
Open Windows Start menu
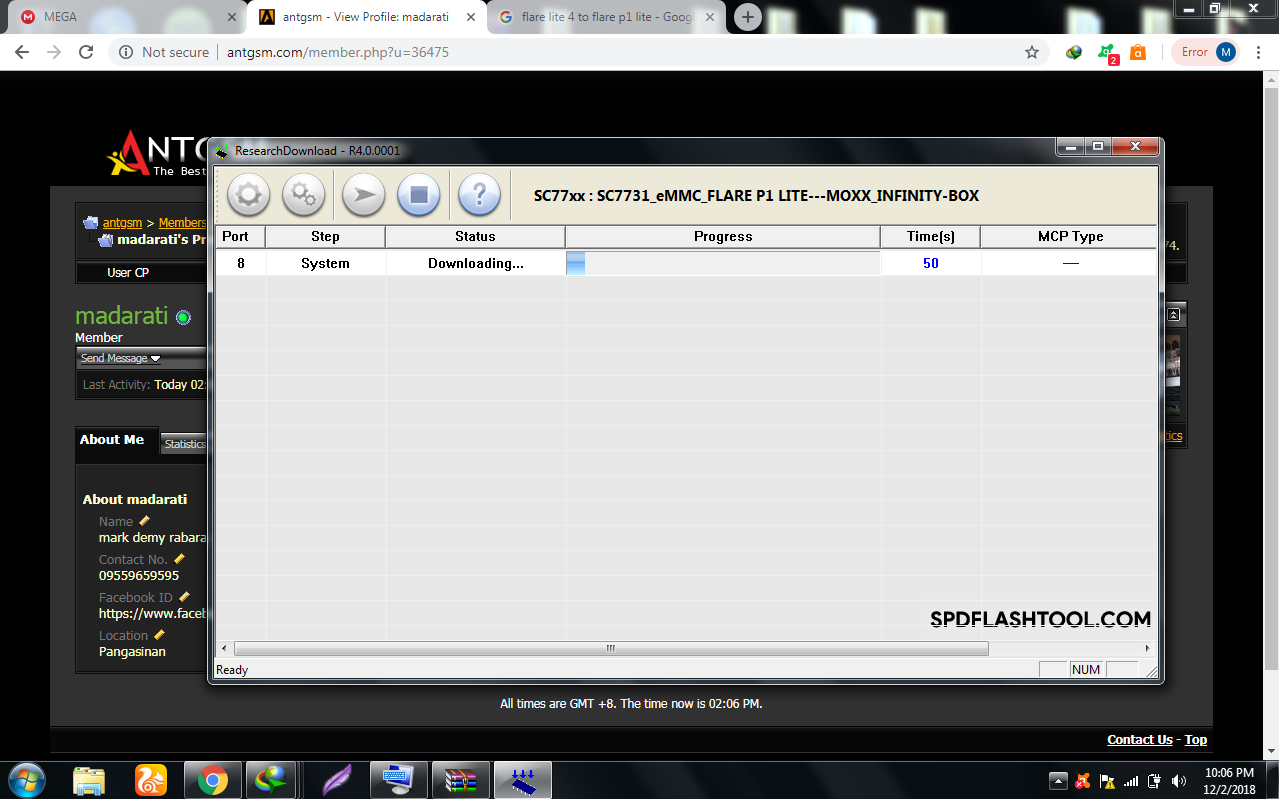(x=26, y=779)
